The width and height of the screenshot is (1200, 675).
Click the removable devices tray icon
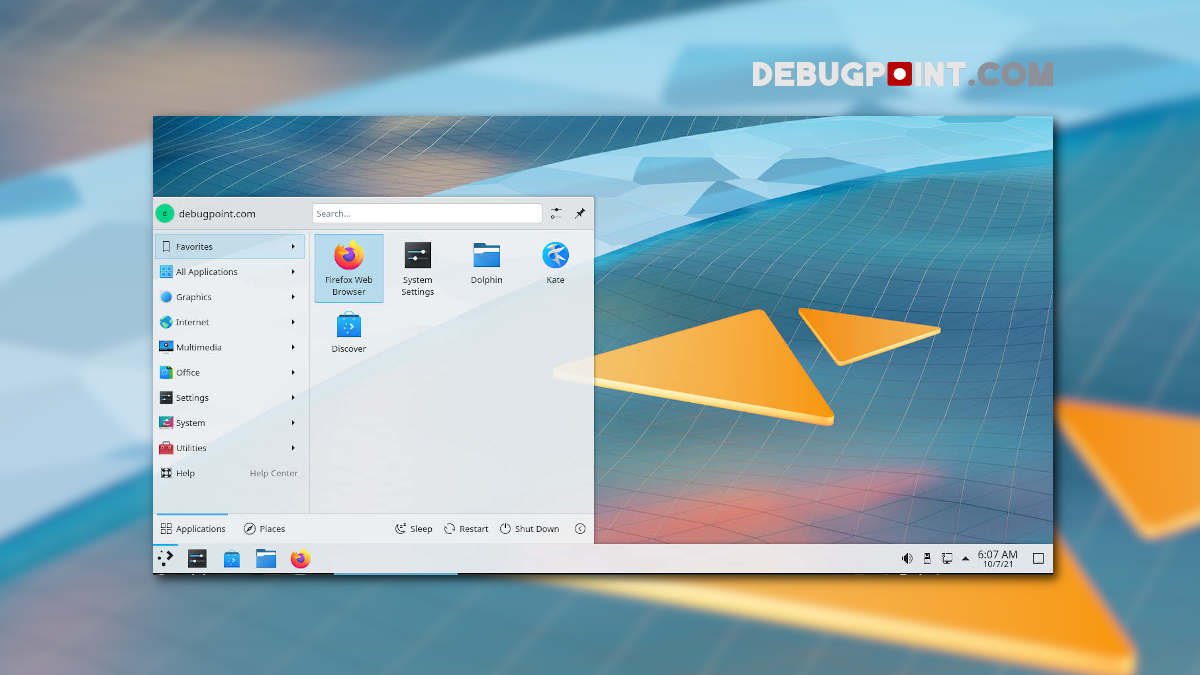pos(927,558)
